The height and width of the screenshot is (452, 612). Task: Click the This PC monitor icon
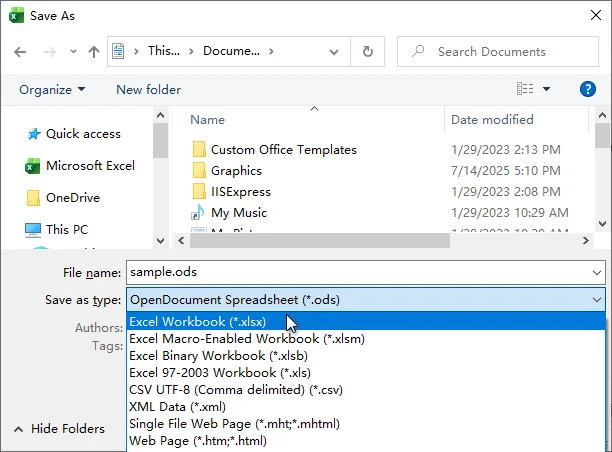33,230
